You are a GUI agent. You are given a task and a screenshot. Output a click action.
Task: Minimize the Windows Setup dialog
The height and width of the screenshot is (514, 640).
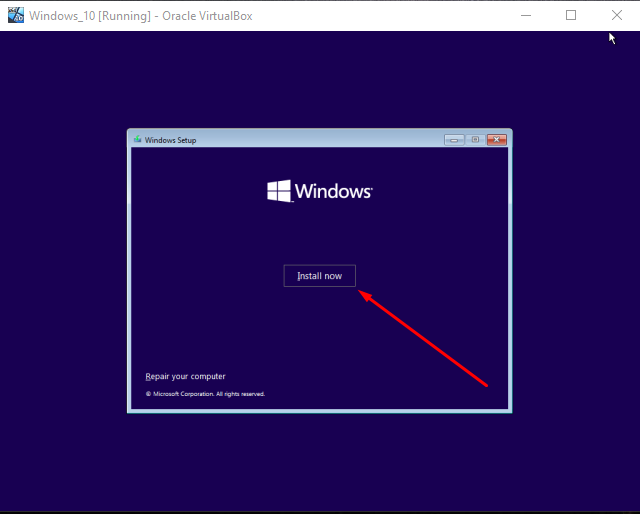click(454, 140)
